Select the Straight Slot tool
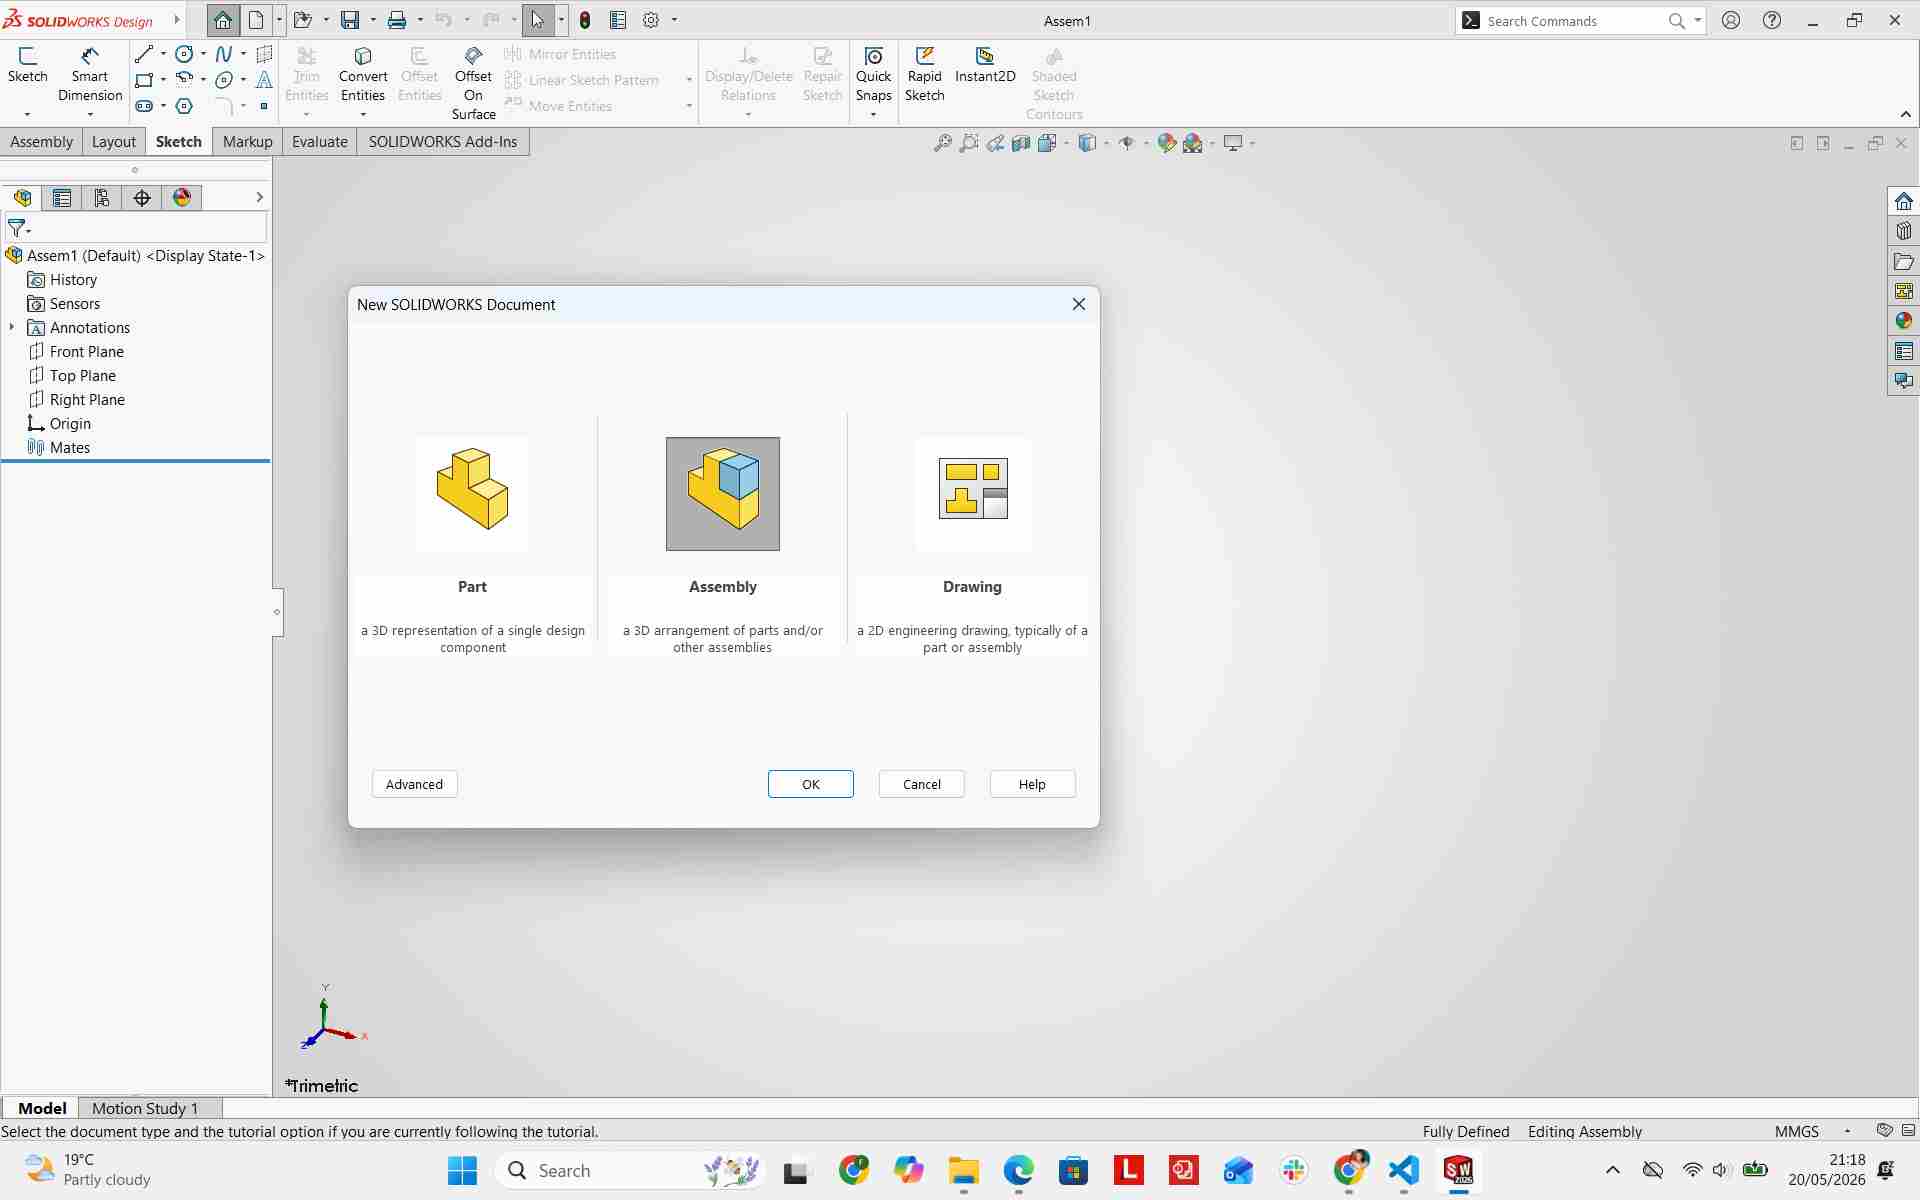The height and width of the screenshot is (1200, 1920). click(x=144, y=106)
